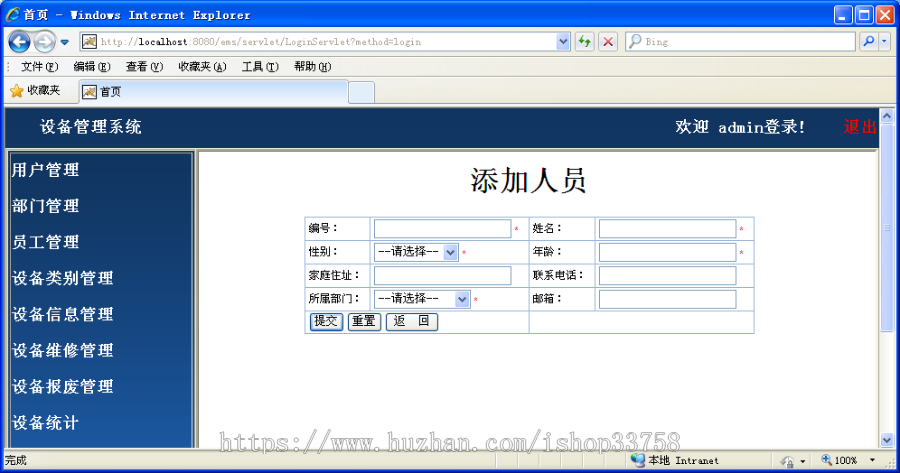The image size is (900, 473).
Task: Click the 邮箱 input field
Action: 668,299
